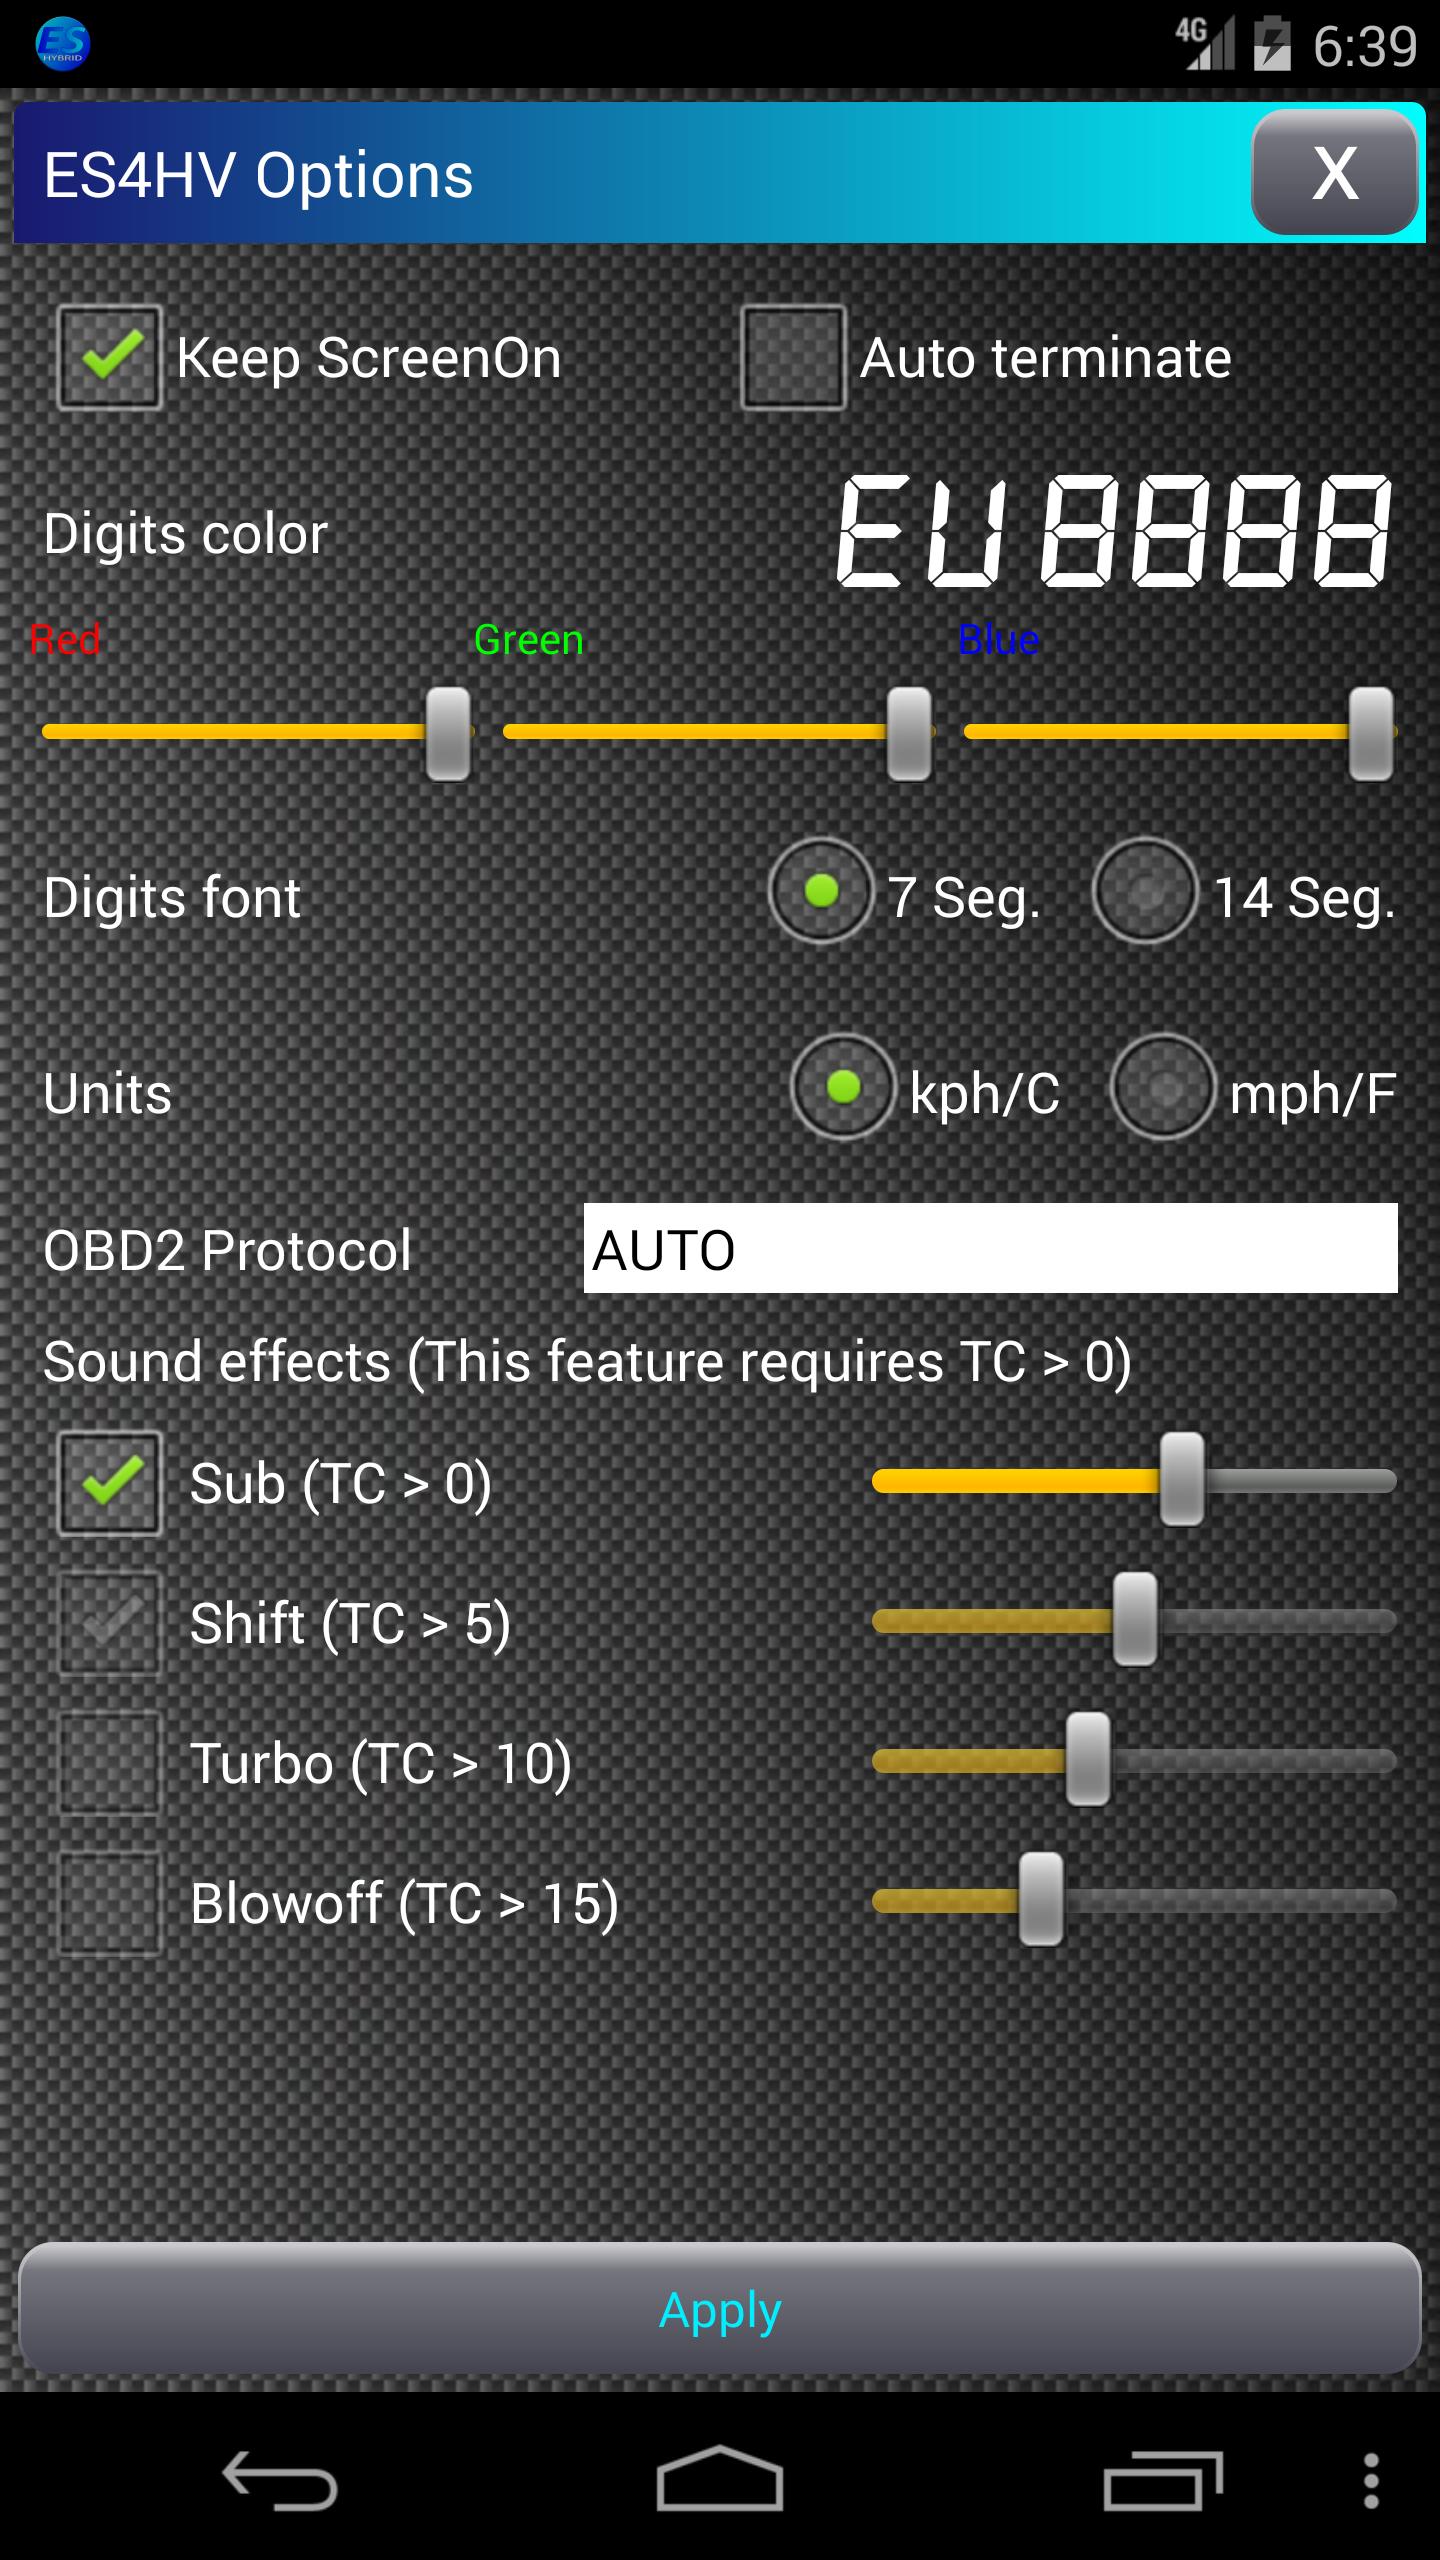Select mph/F units radio button

point(1163,1087)
